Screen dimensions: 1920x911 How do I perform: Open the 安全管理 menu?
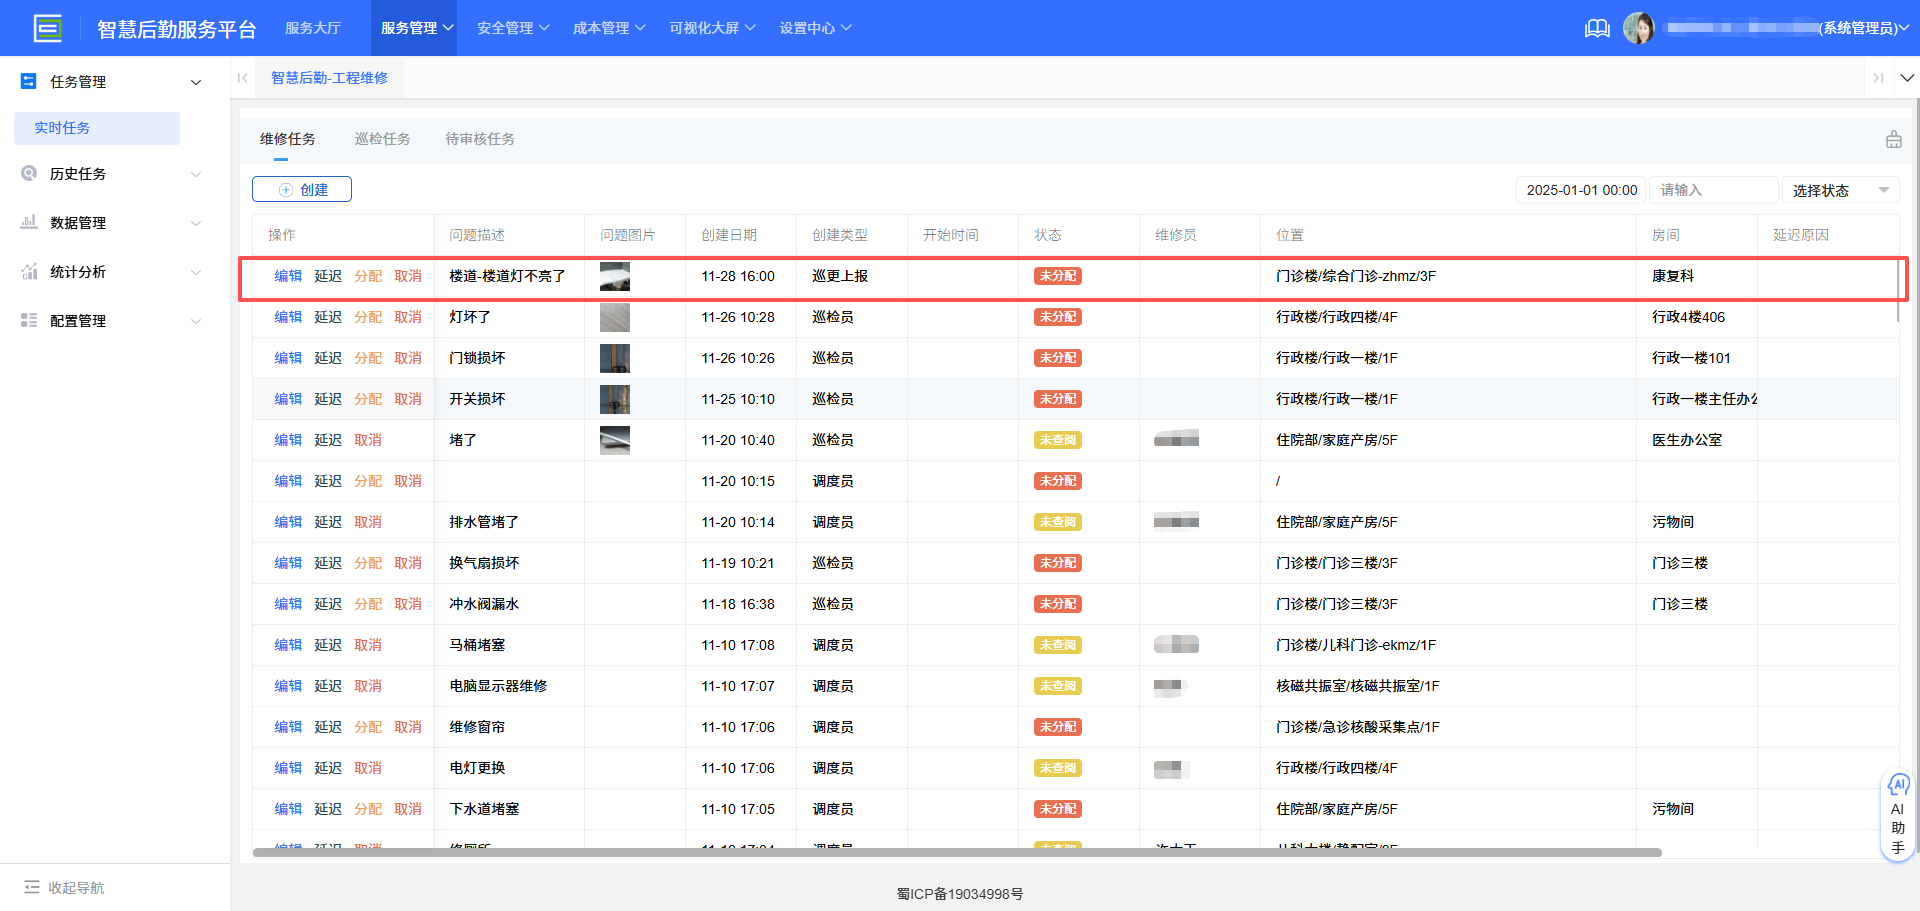(512, 28)
